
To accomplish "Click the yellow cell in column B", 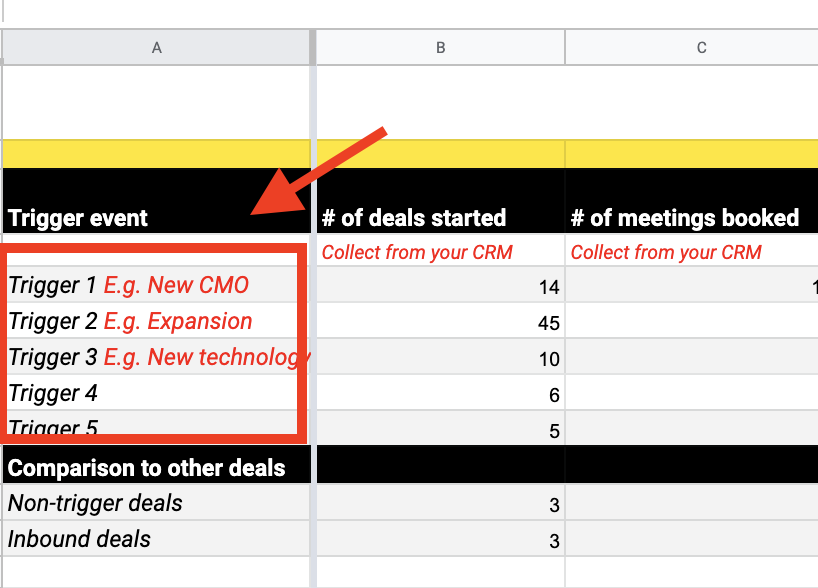I will (x=440, y=154).
